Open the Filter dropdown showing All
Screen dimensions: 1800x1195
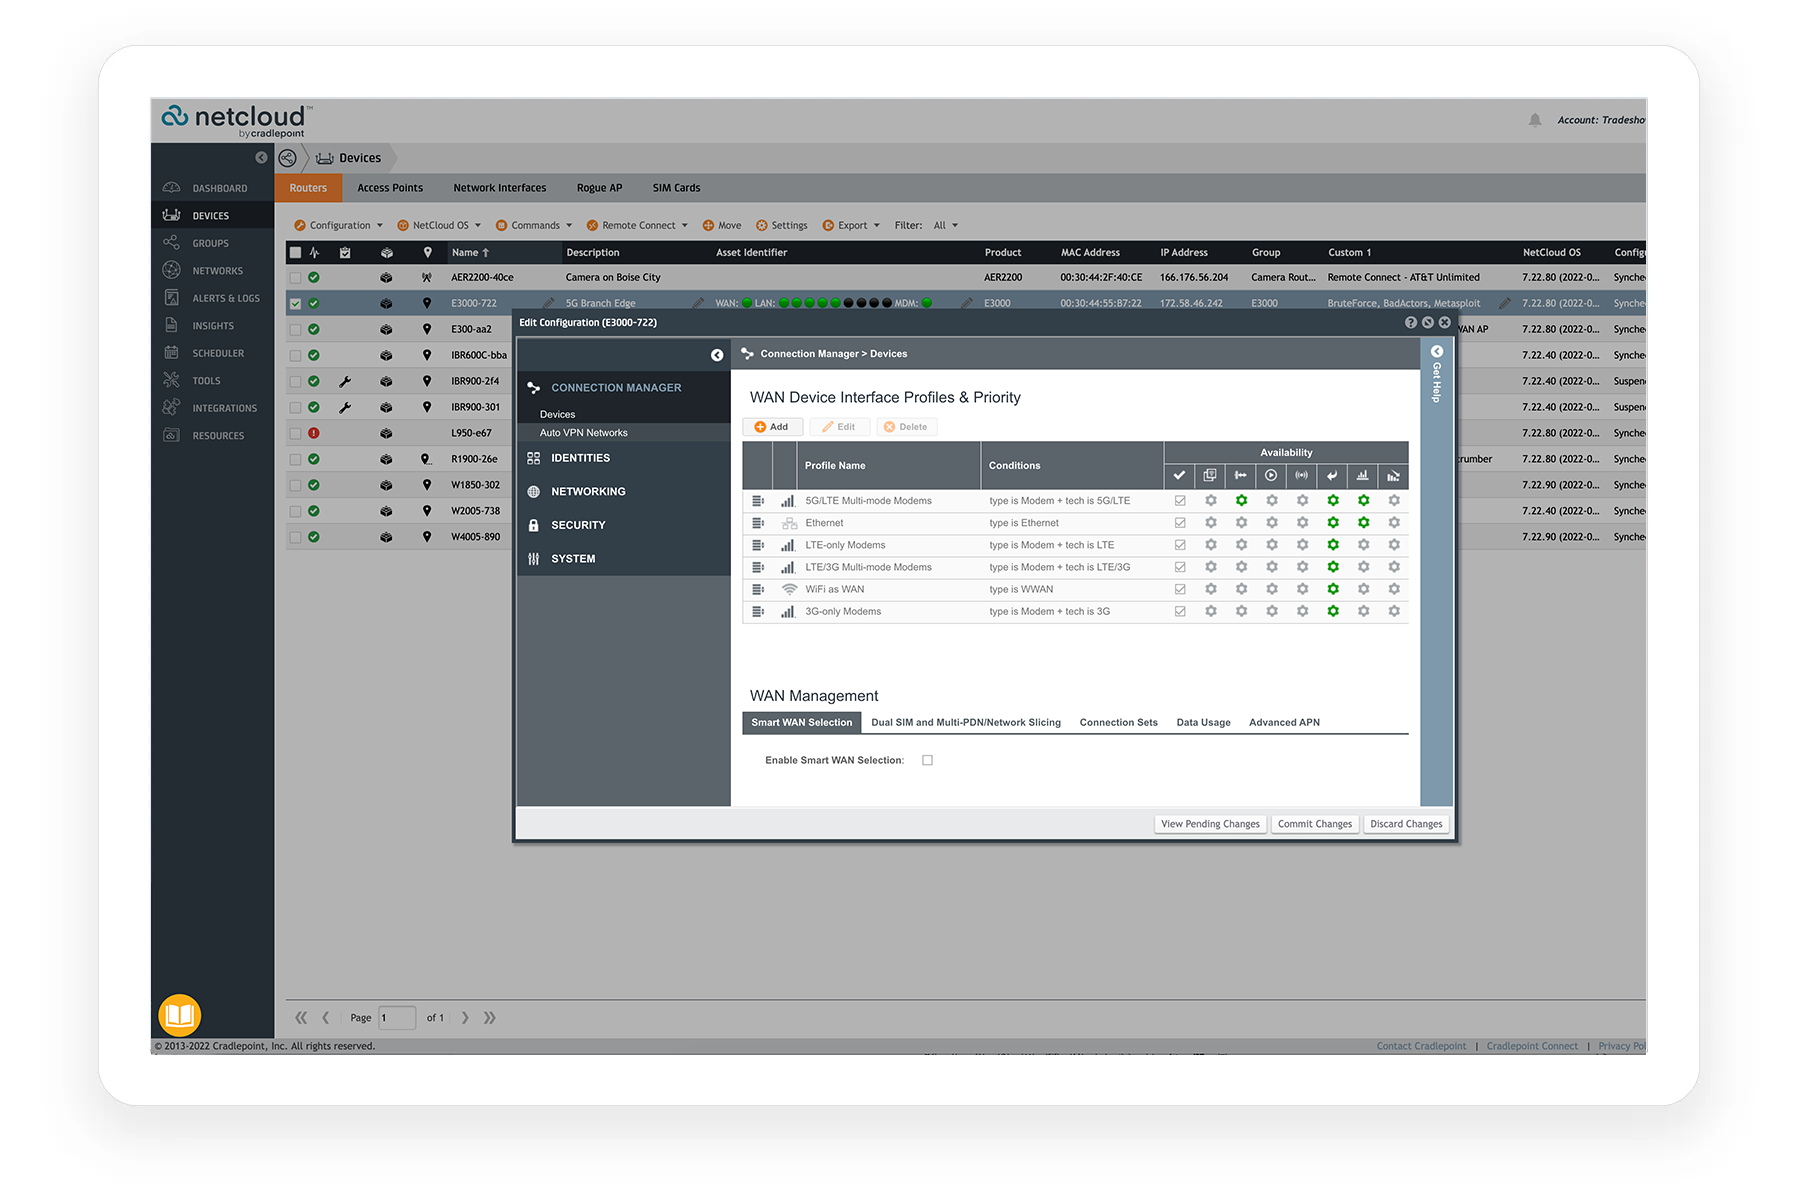coord(941,225)
